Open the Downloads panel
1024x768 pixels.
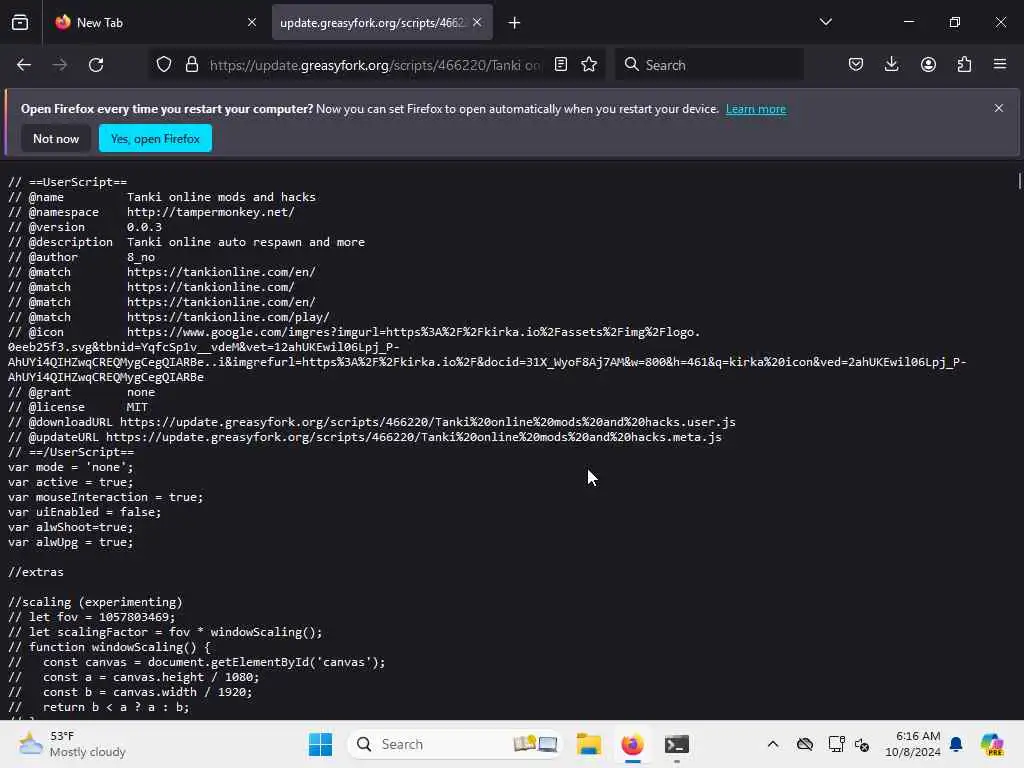point(891,64)
